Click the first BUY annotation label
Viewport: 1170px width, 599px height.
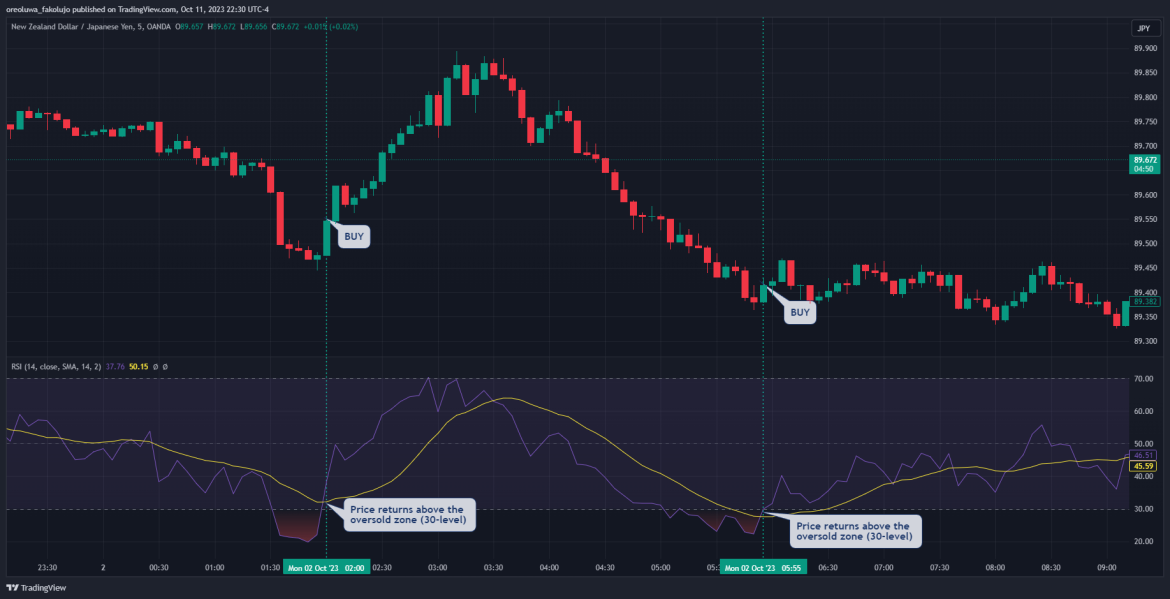pos(352,236)
